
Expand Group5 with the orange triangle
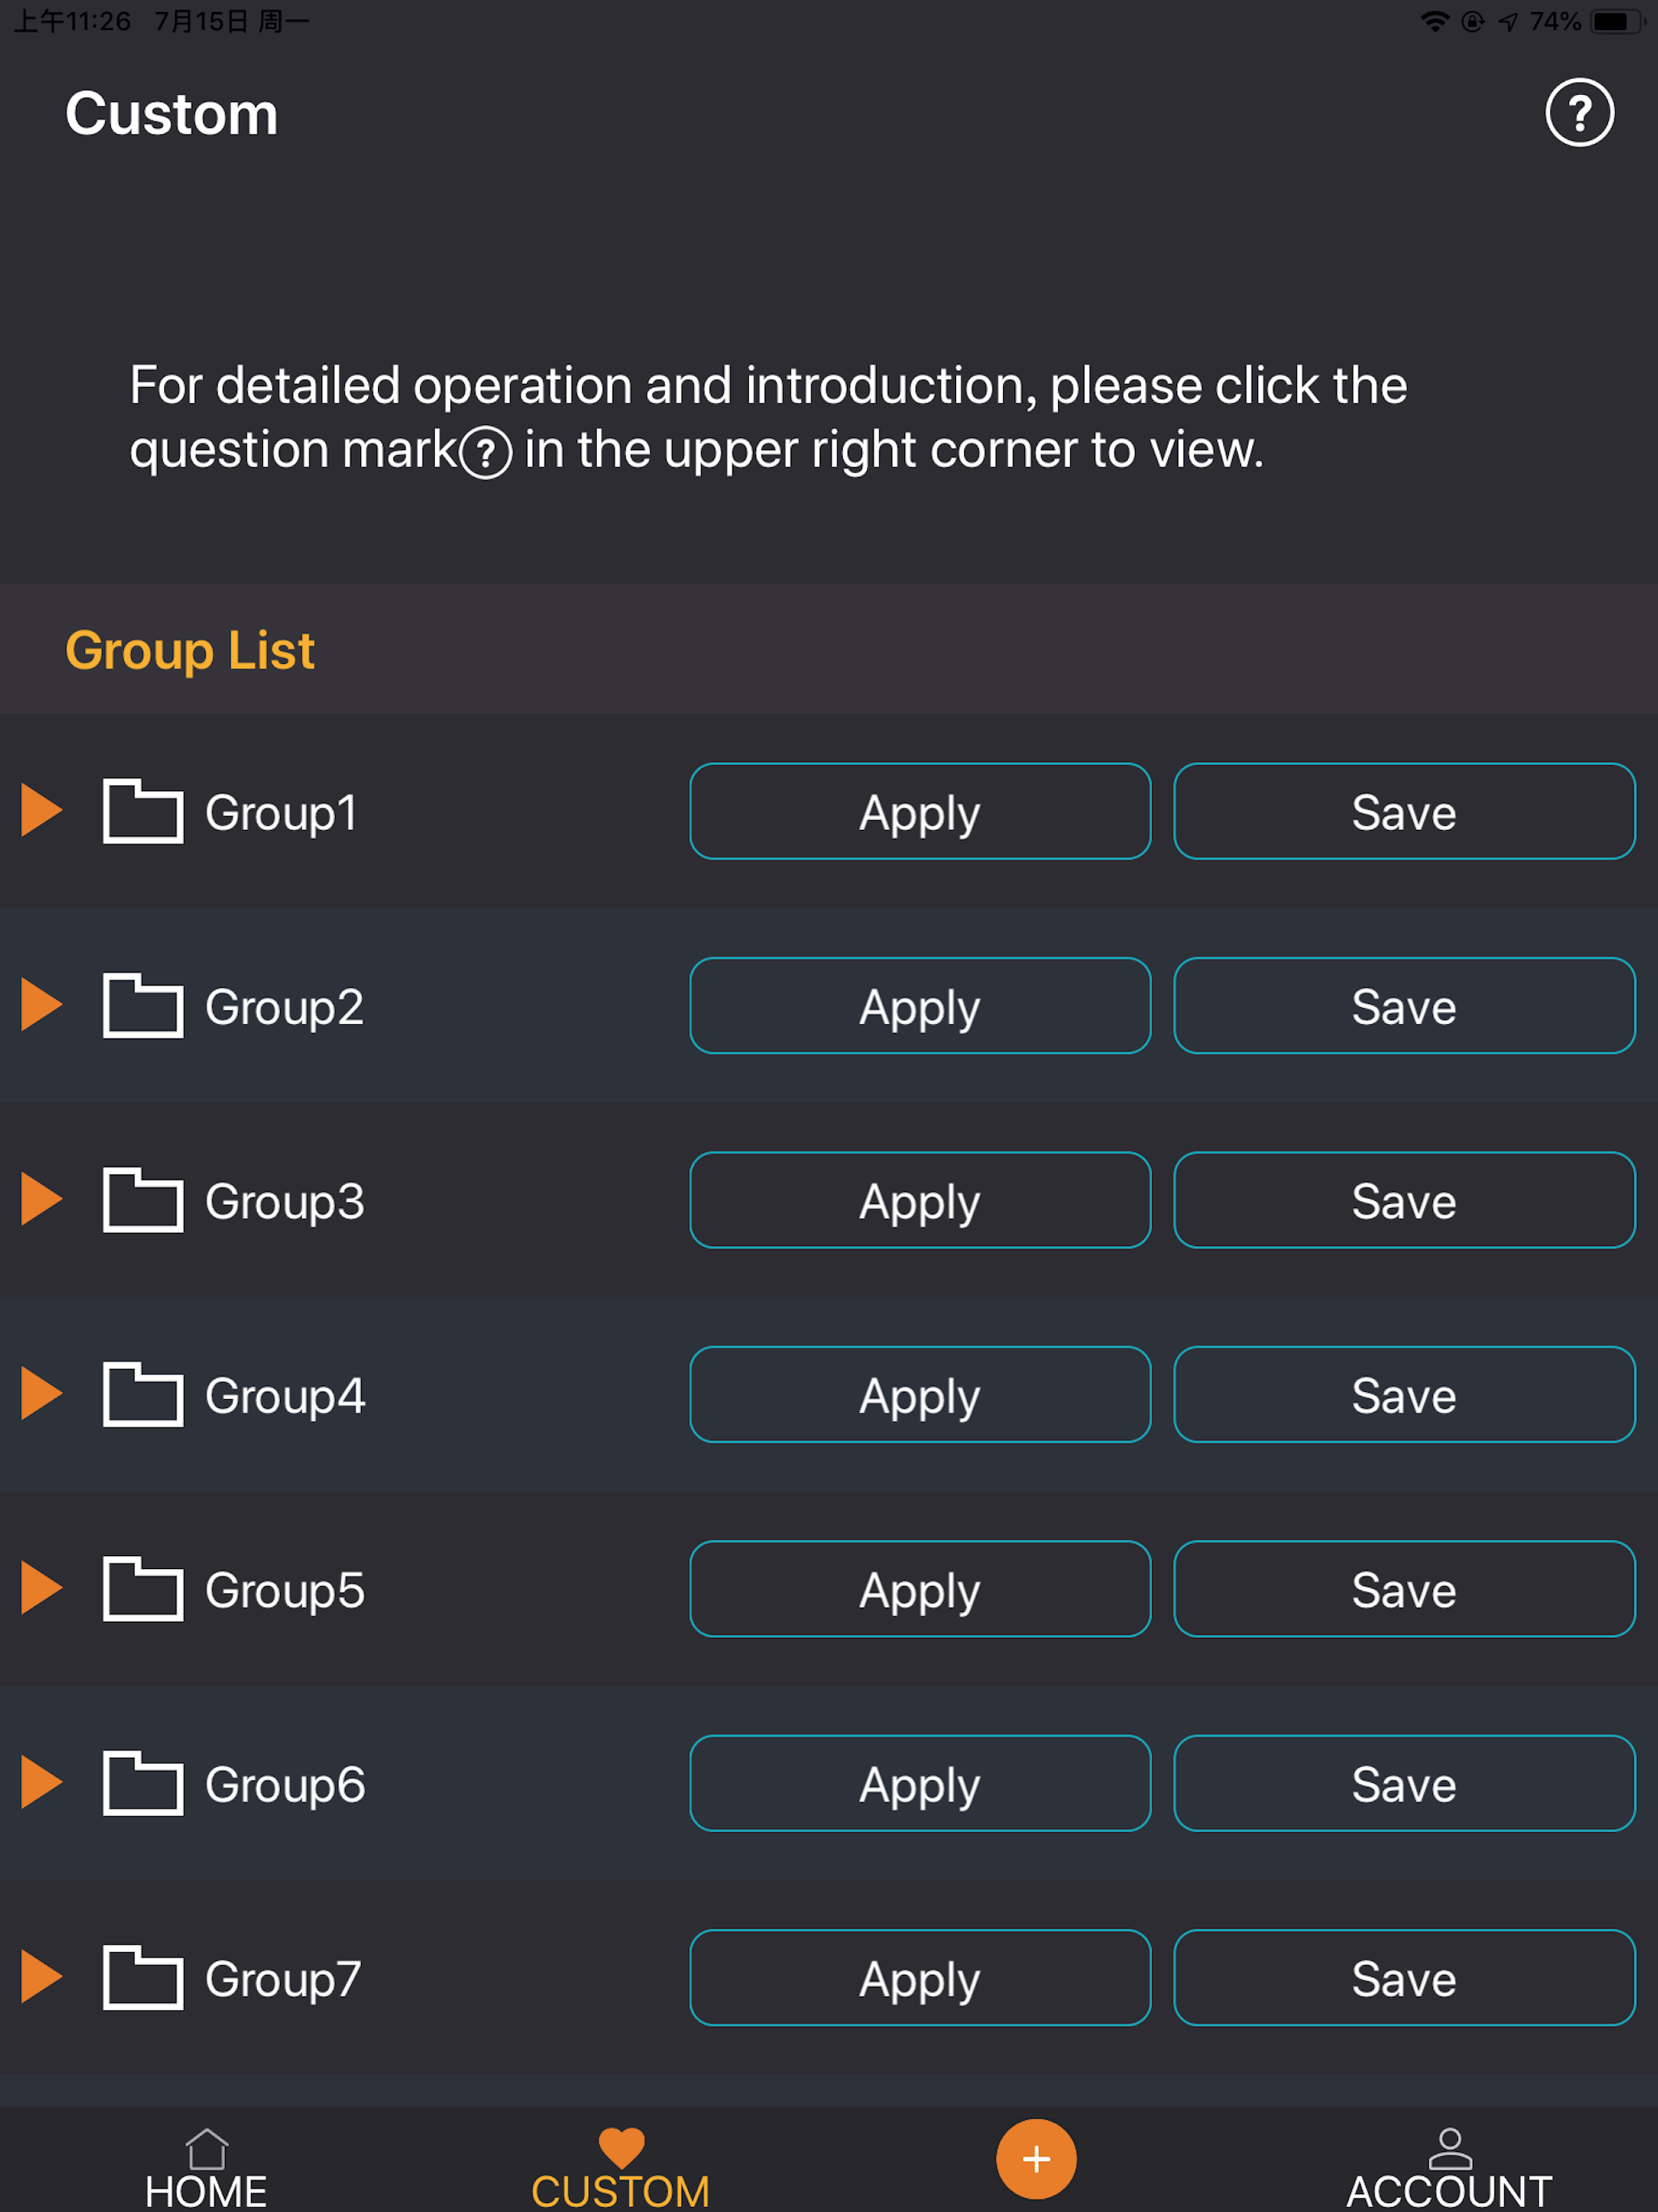42,1588
